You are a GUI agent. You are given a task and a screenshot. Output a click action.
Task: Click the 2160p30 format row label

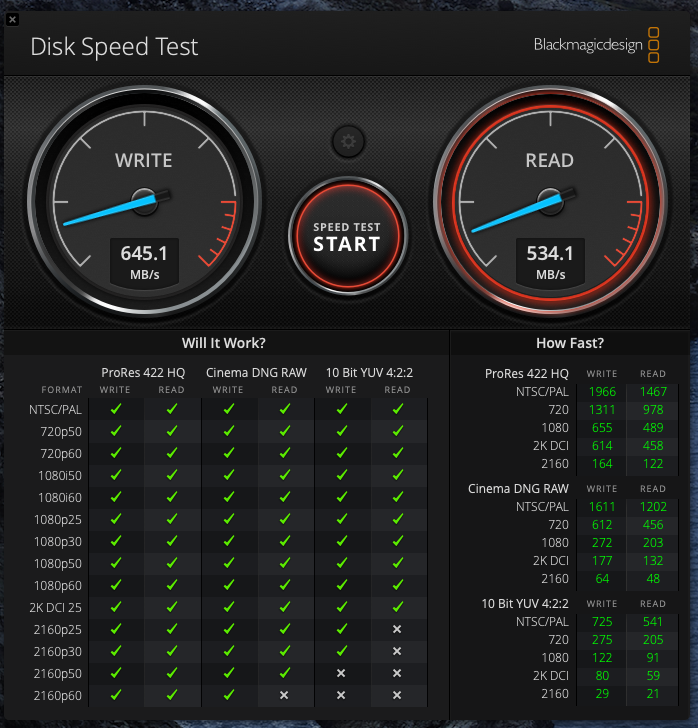[x=58, y=652]
